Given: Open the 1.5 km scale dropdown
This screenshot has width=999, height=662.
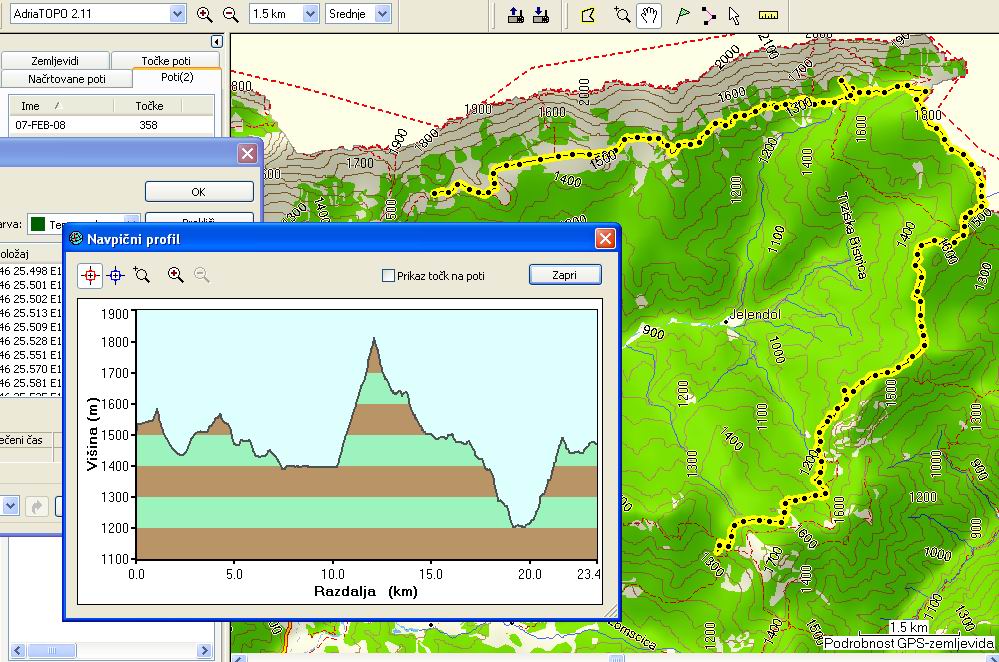Looking at the screenshot, I should (x=309, y=14).
